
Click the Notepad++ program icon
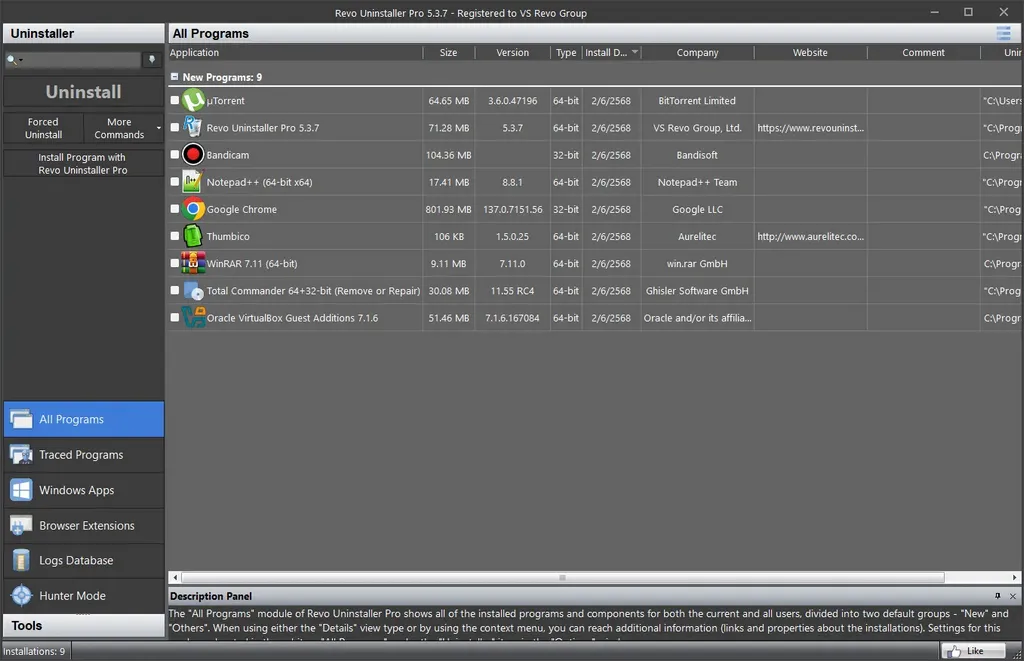coord(192,182)
